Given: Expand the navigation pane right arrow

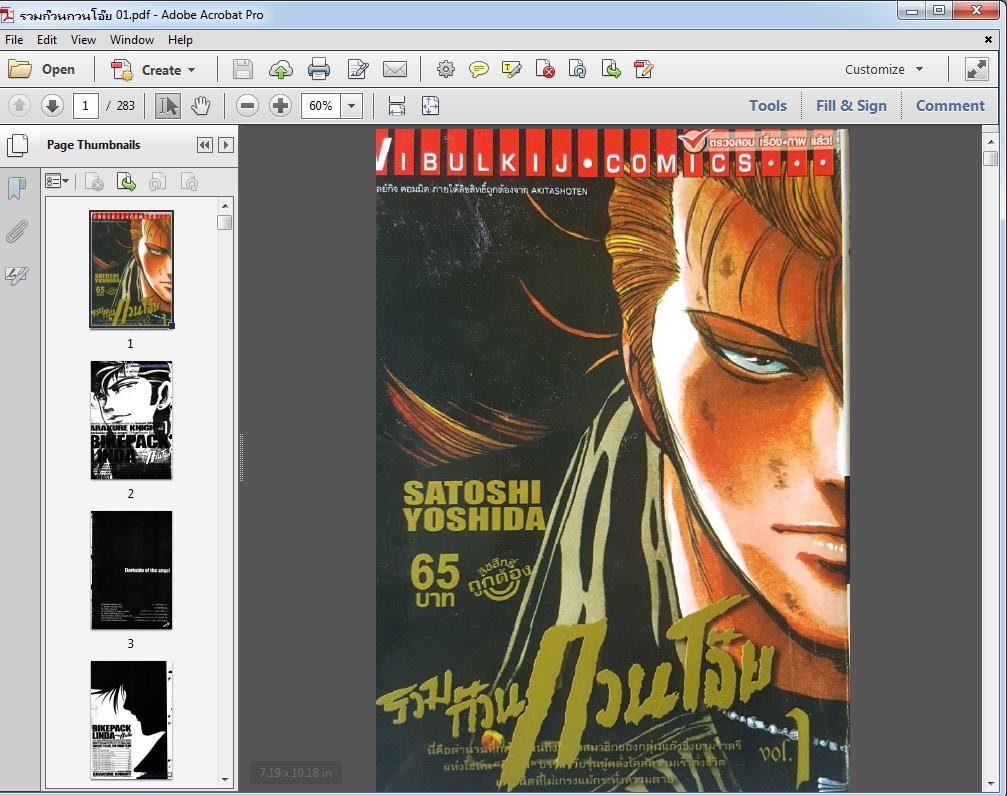Looking at the screenshot, I should pyautogui.click(x=225, y=145).
